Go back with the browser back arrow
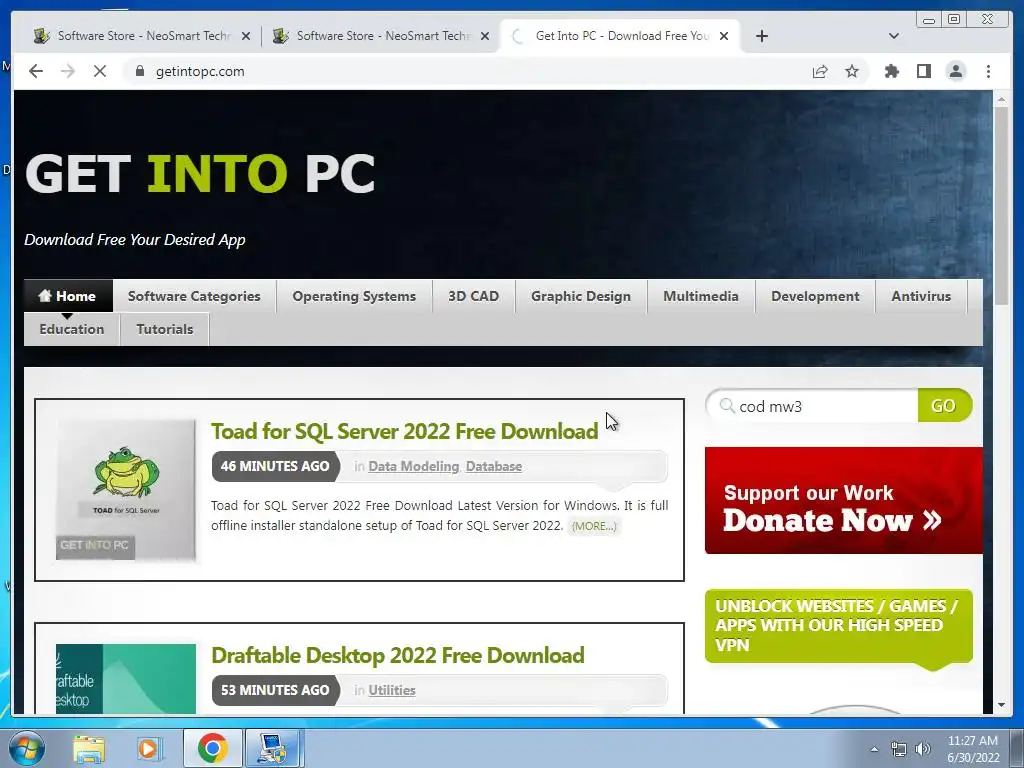The image size is (1024, 768). [x=36, y=71]
